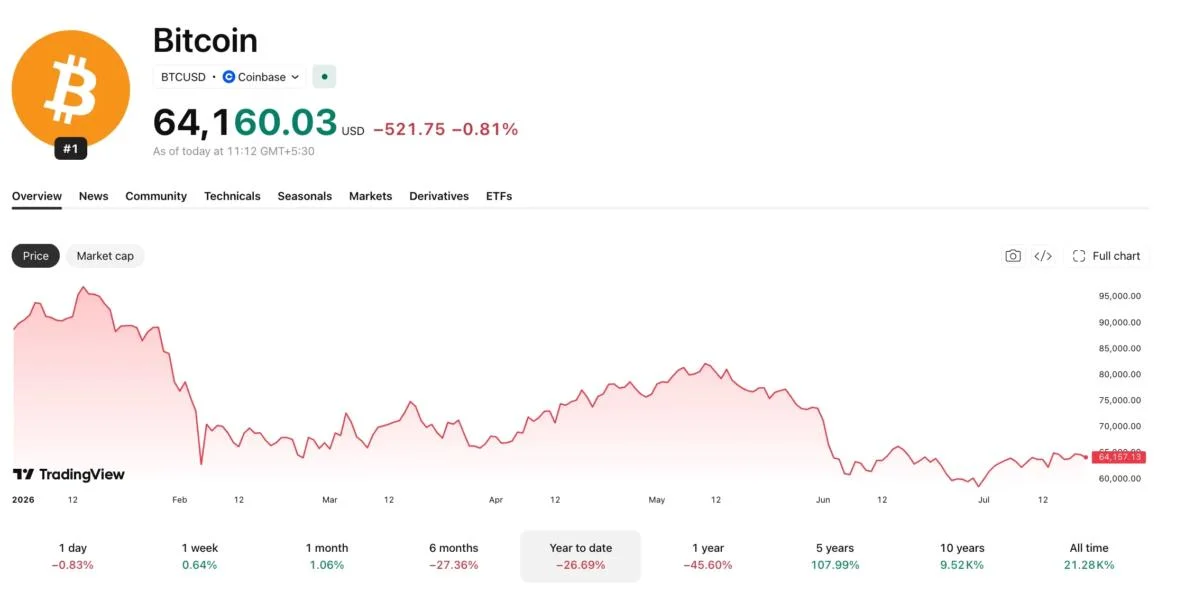Select the Year to date range
The image size is (1194, 600).
581,557
